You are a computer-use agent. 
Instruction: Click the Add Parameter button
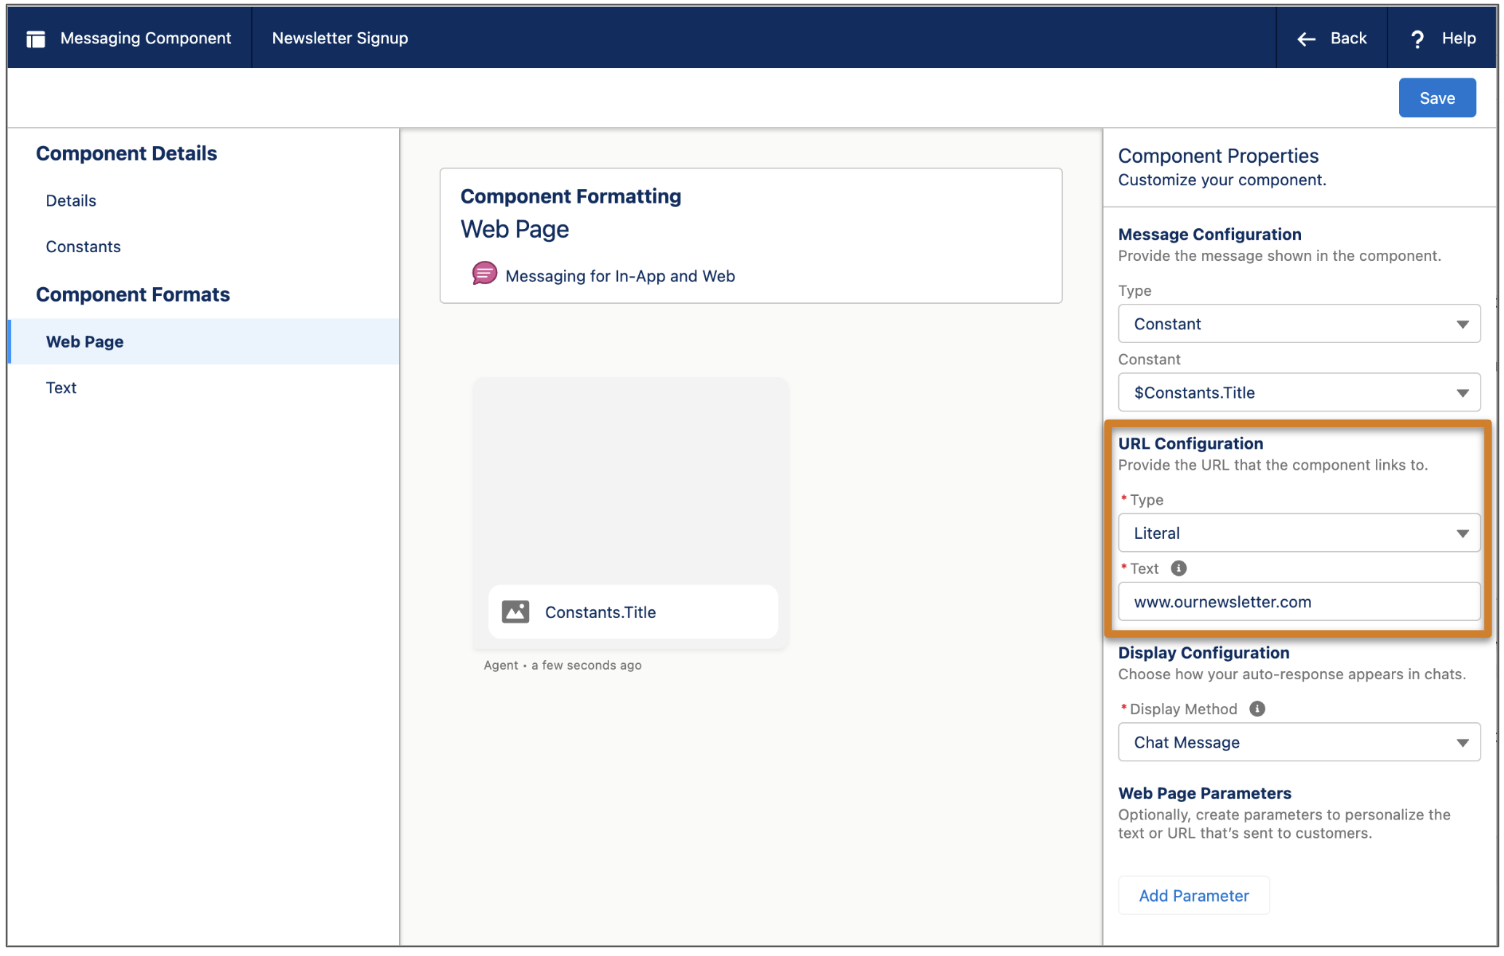[x=1193, y=896]
